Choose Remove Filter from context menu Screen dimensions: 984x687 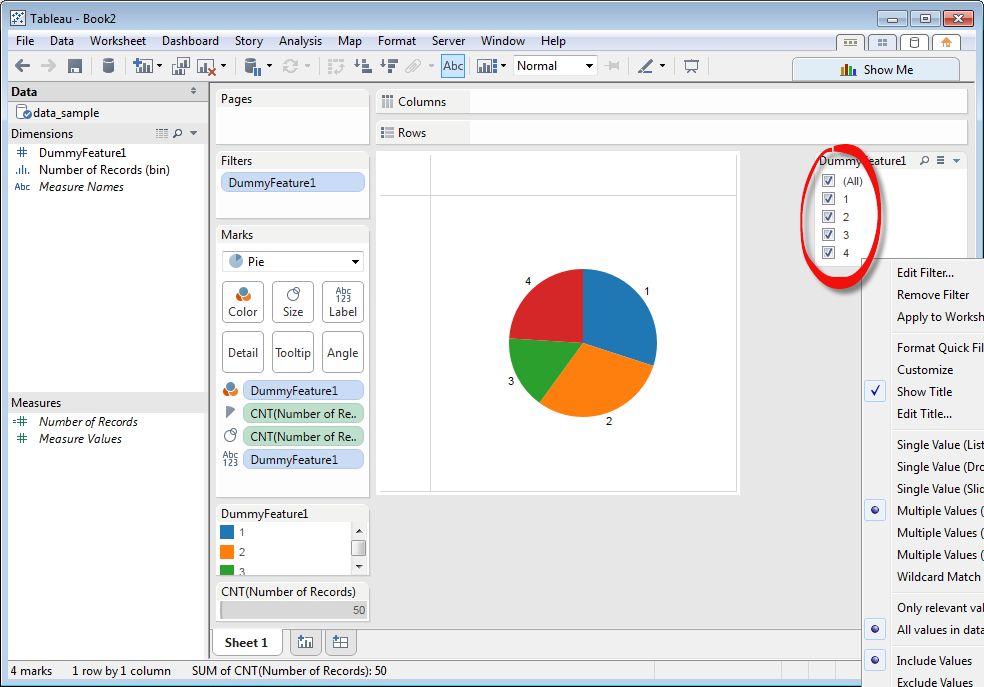933,295
